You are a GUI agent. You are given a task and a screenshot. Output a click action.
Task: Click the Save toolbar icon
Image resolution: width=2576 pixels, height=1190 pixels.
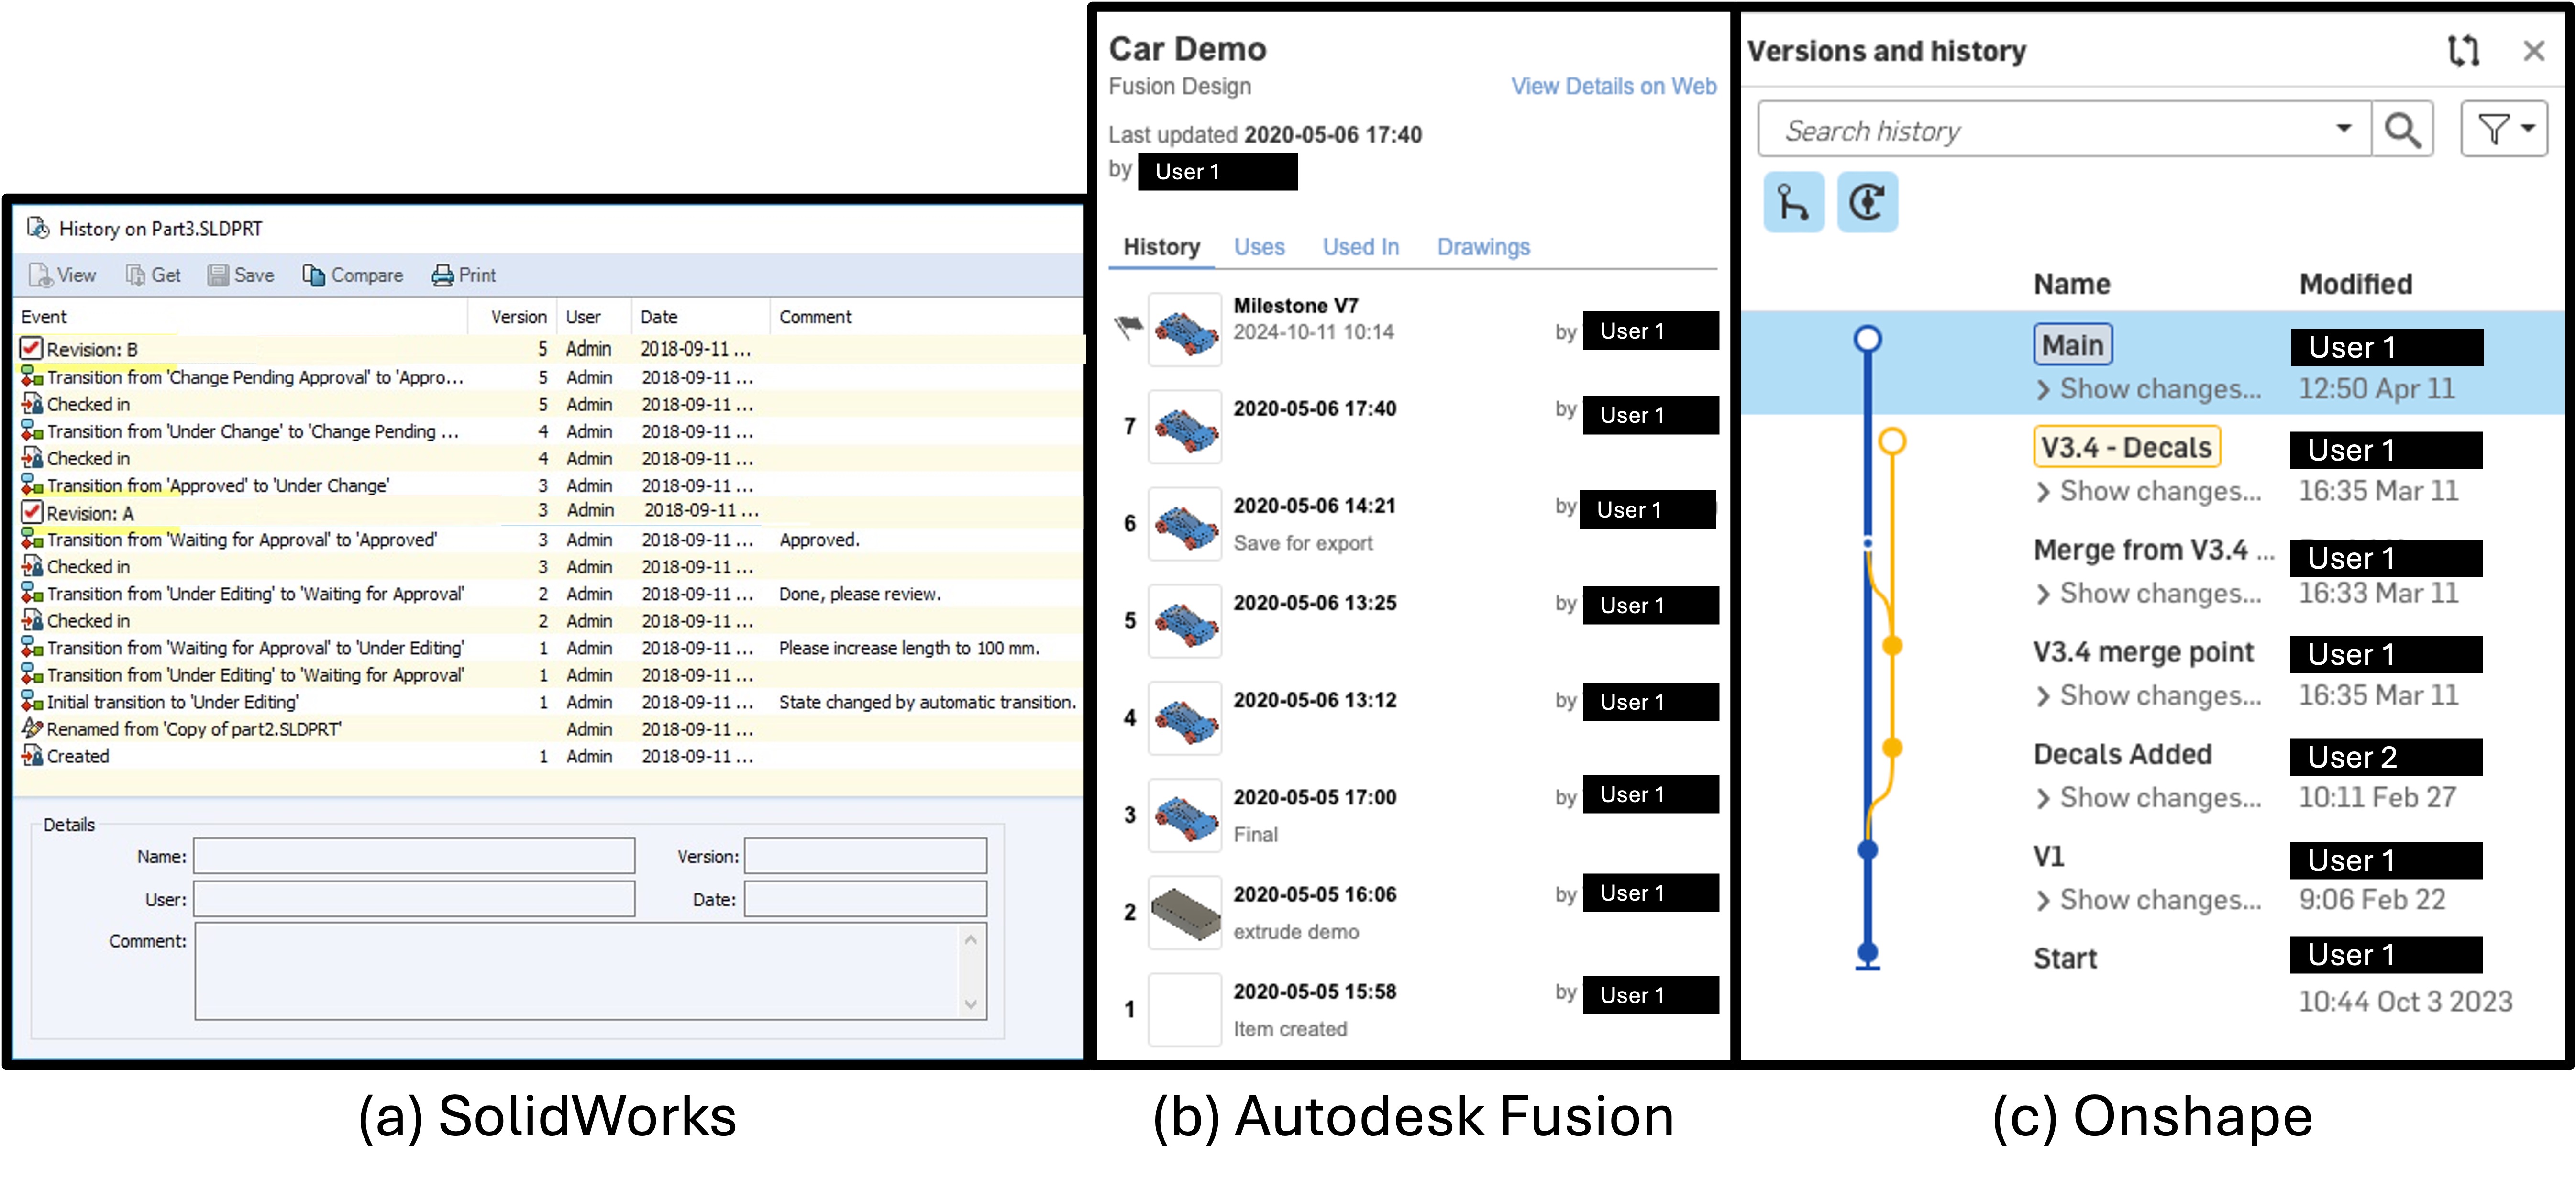[x=218, y=275]
